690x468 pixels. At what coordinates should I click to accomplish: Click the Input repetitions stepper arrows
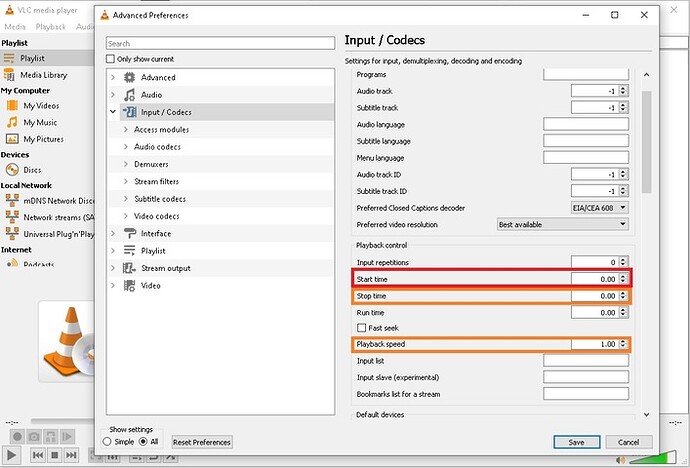click(x=623, y=262)
